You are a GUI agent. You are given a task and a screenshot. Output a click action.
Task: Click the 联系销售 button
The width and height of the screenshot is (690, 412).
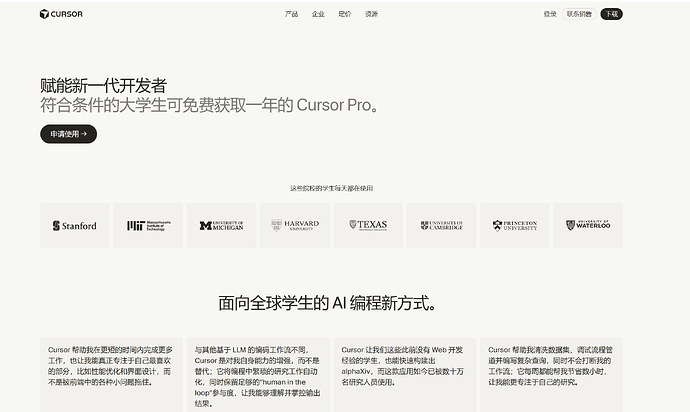point(579,14)
